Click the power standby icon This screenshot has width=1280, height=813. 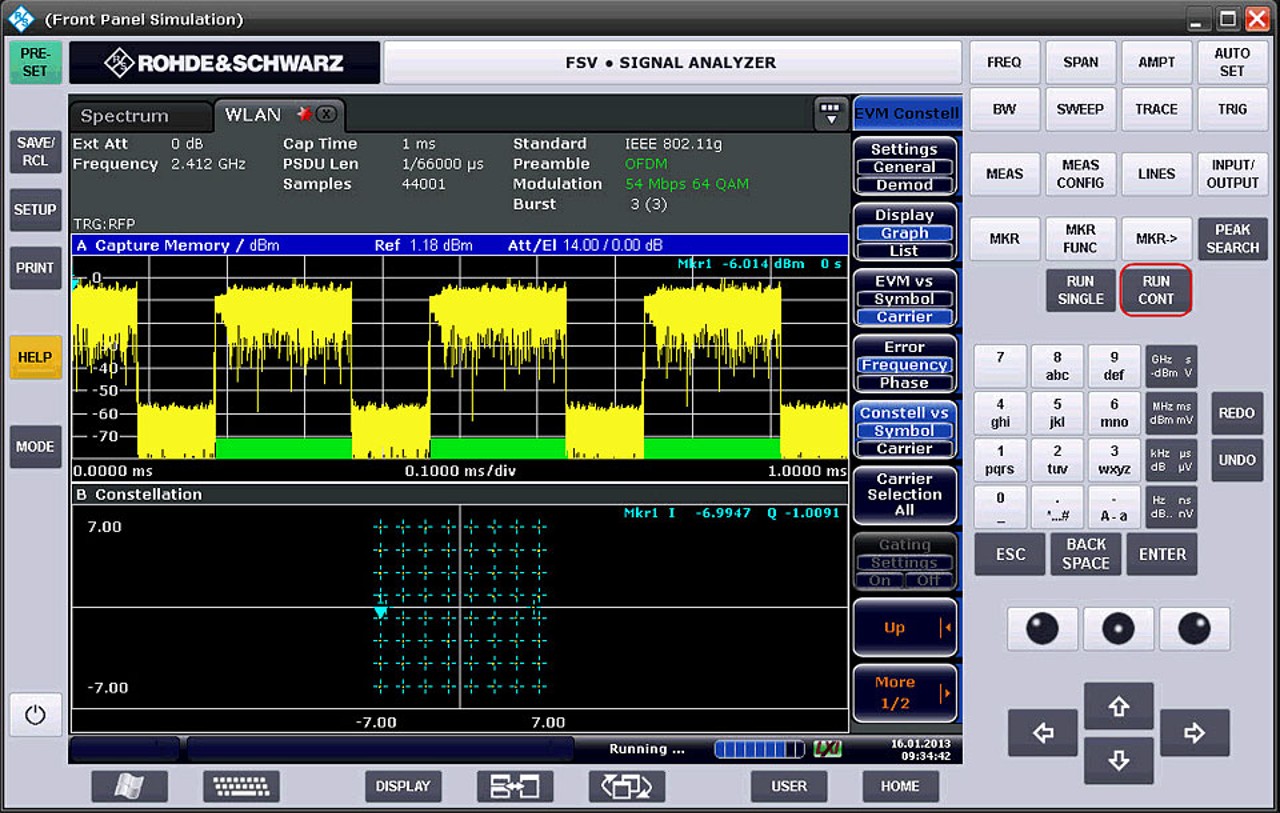pyautogui.click(x=35, y=715)
